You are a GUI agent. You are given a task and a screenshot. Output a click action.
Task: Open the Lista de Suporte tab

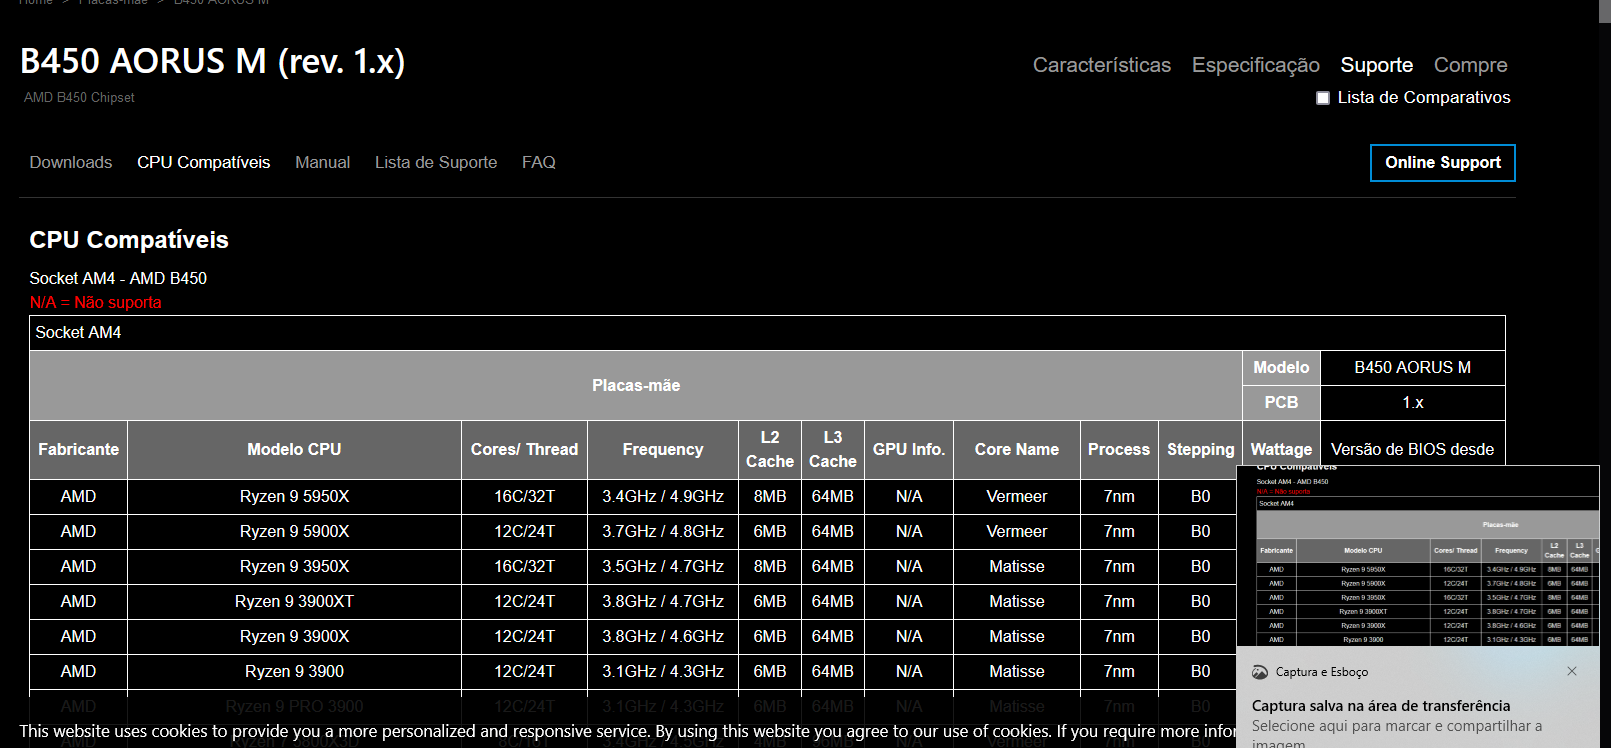[436, 162]
